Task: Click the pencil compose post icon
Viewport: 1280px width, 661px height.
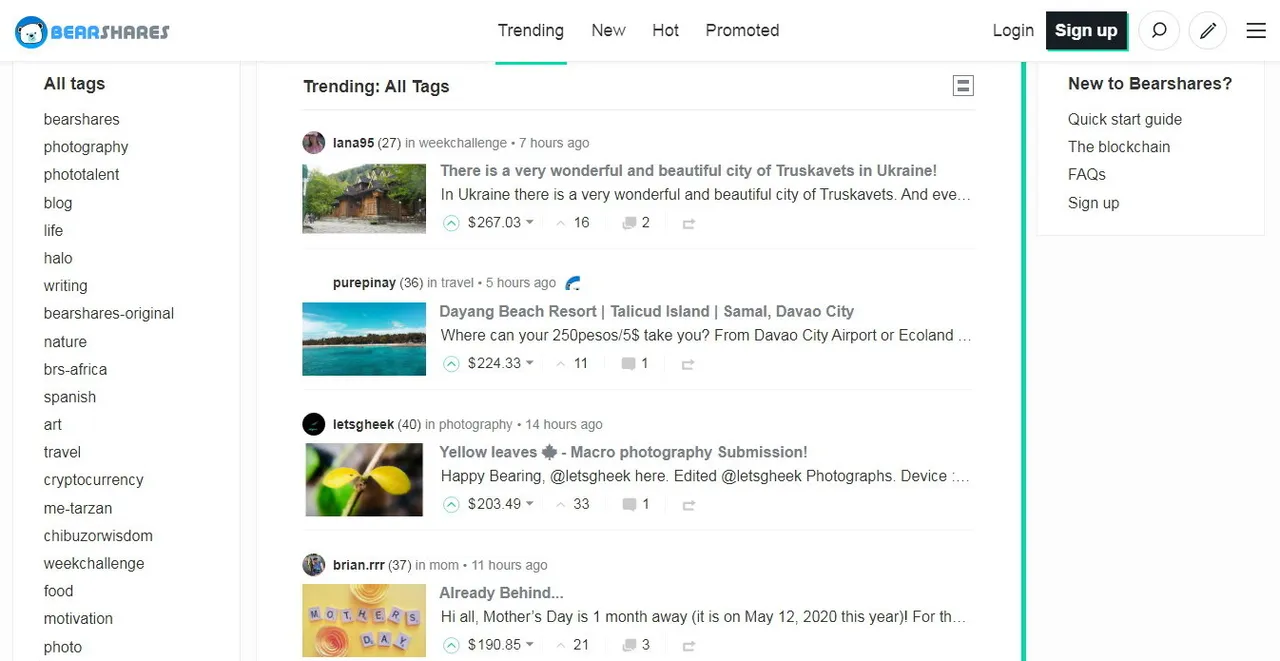Action: (1208, 31)
